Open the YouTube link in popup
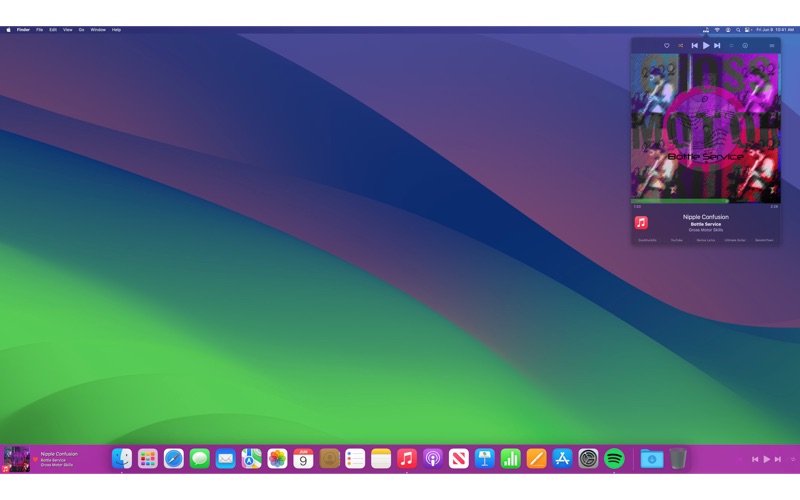Image resolution: width=800 pixels, height=500 pixels. pos(677,240)
